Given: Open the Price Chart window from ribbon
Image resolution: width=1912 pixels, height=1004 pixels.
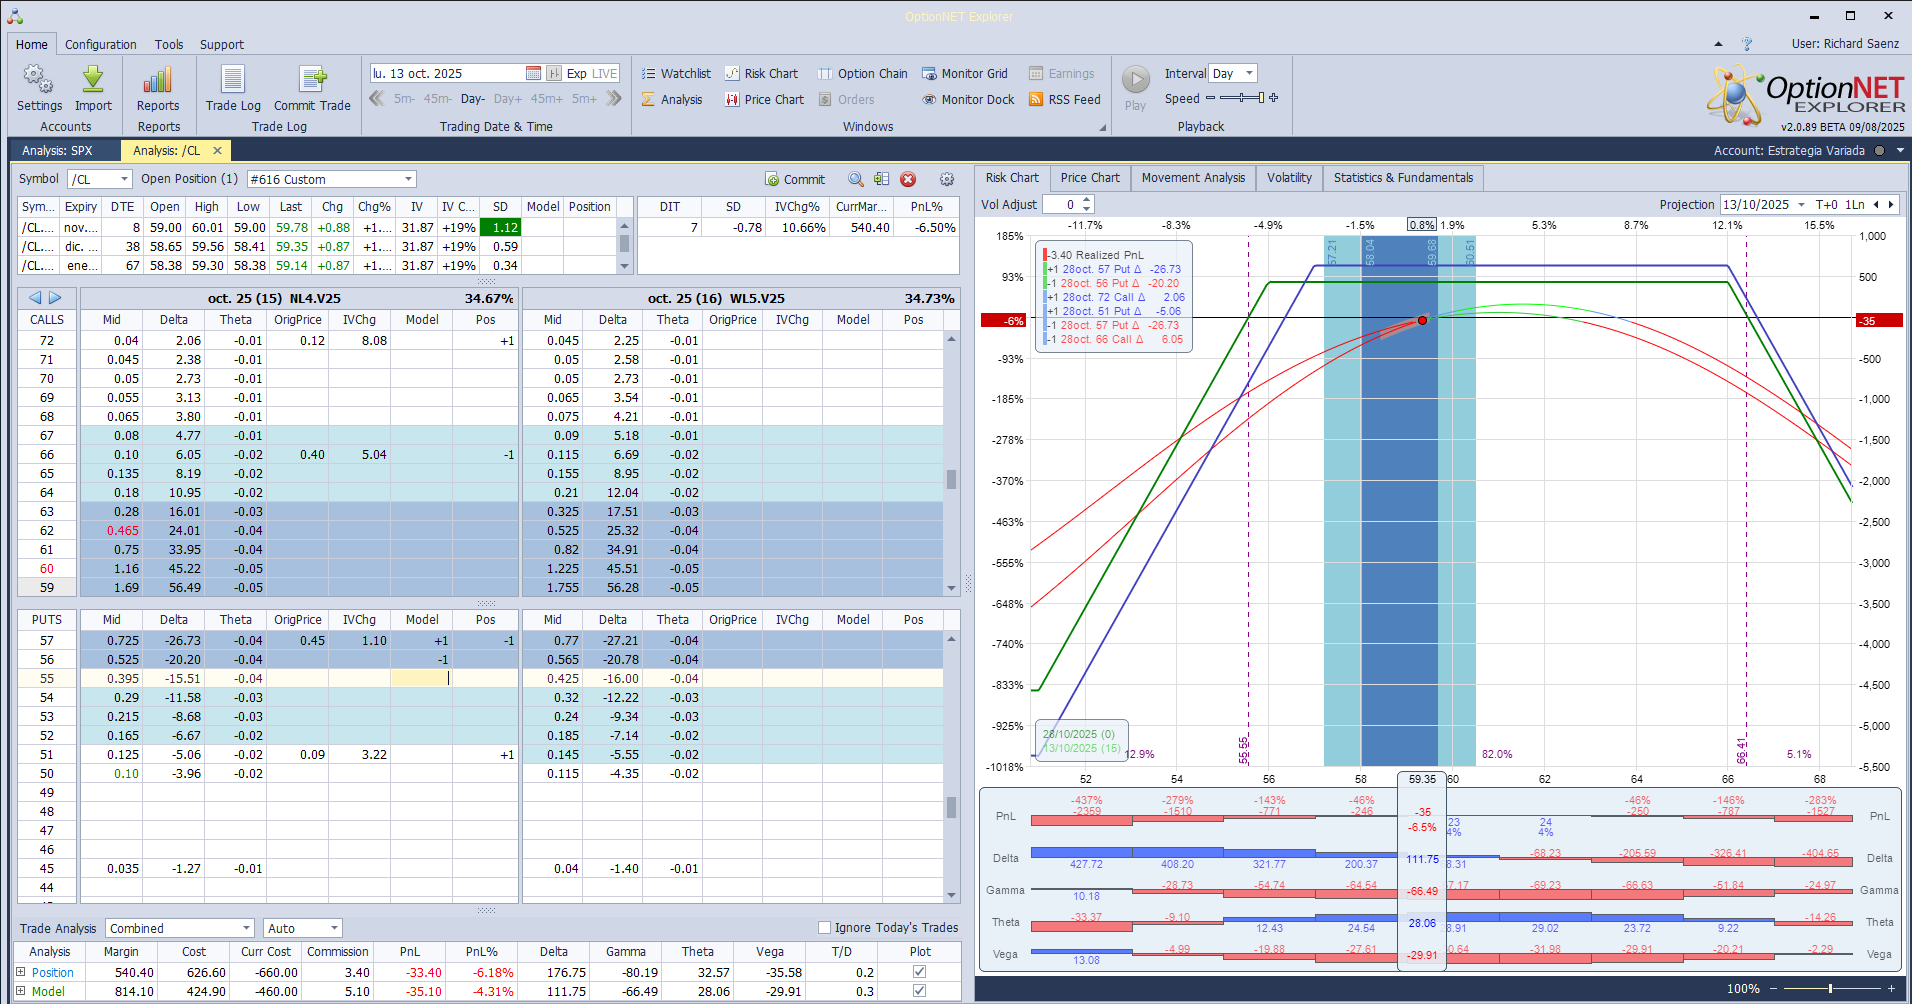Looking at the screenshot, I should tap(764, 99).
